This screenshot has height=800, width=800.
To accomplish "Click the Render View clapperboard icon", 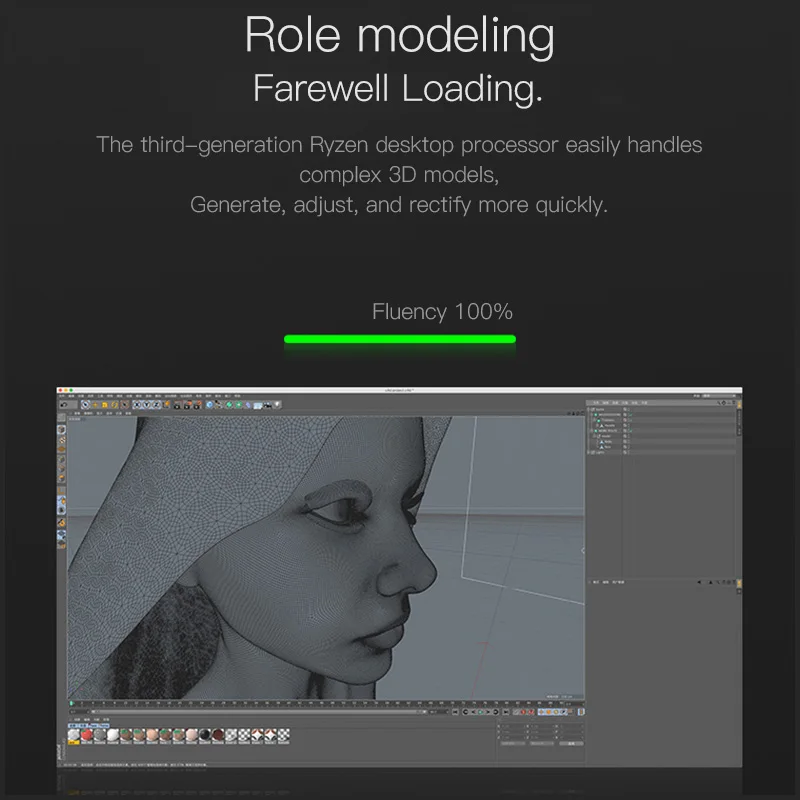I will (x=177, y=405).
